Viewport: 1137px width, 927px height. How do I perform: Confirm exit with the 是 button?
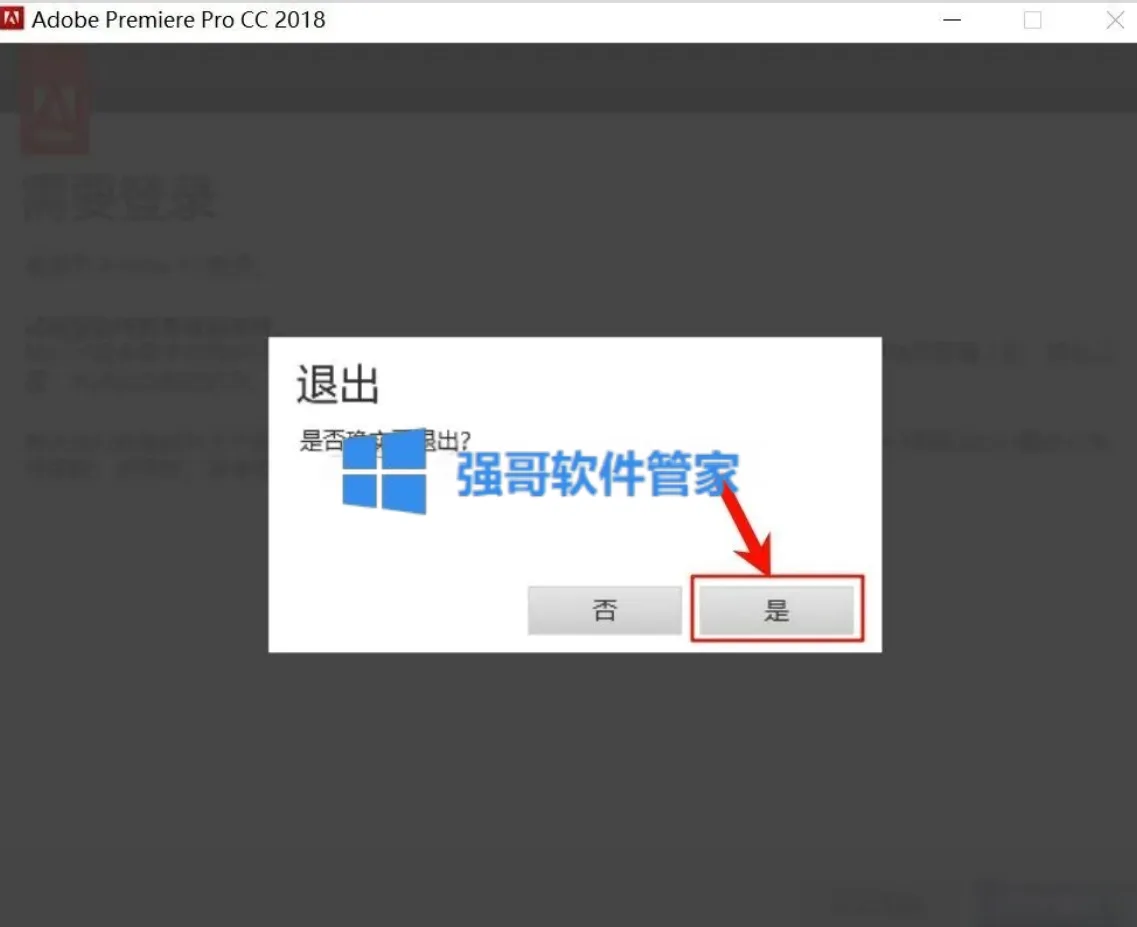click(777, 609)
